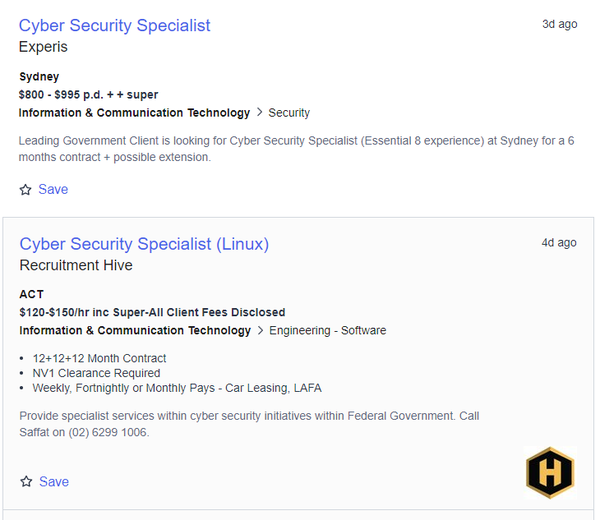600x520 pixels.
Task: Open the Cyber Security Specialist job title
Action: pyautogui.click(x=114, y=26)
